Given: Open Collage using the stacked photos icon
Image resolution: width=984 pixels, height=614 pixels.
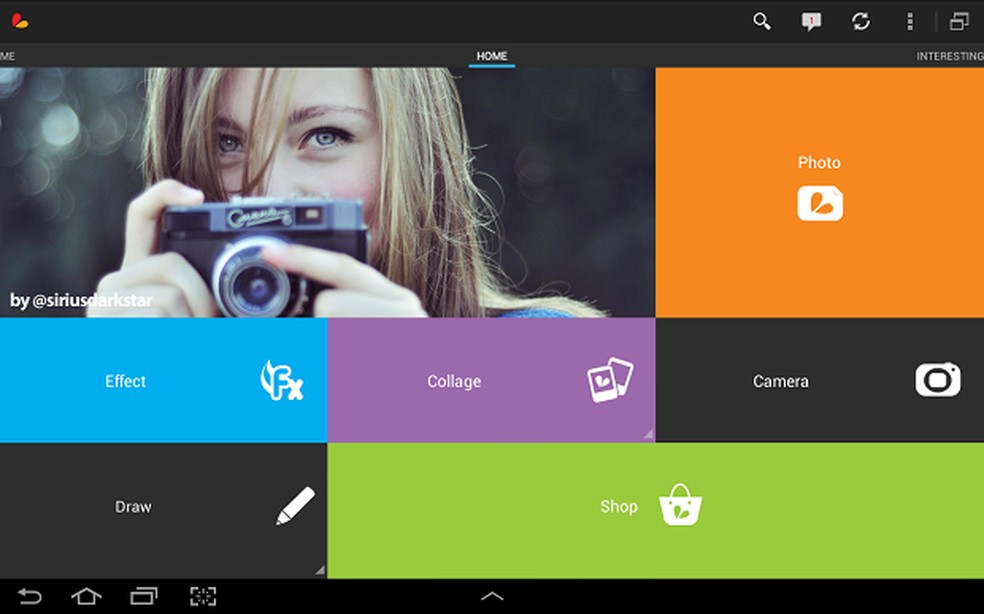Looking at the screenshot, I should [x=610, y=378].
